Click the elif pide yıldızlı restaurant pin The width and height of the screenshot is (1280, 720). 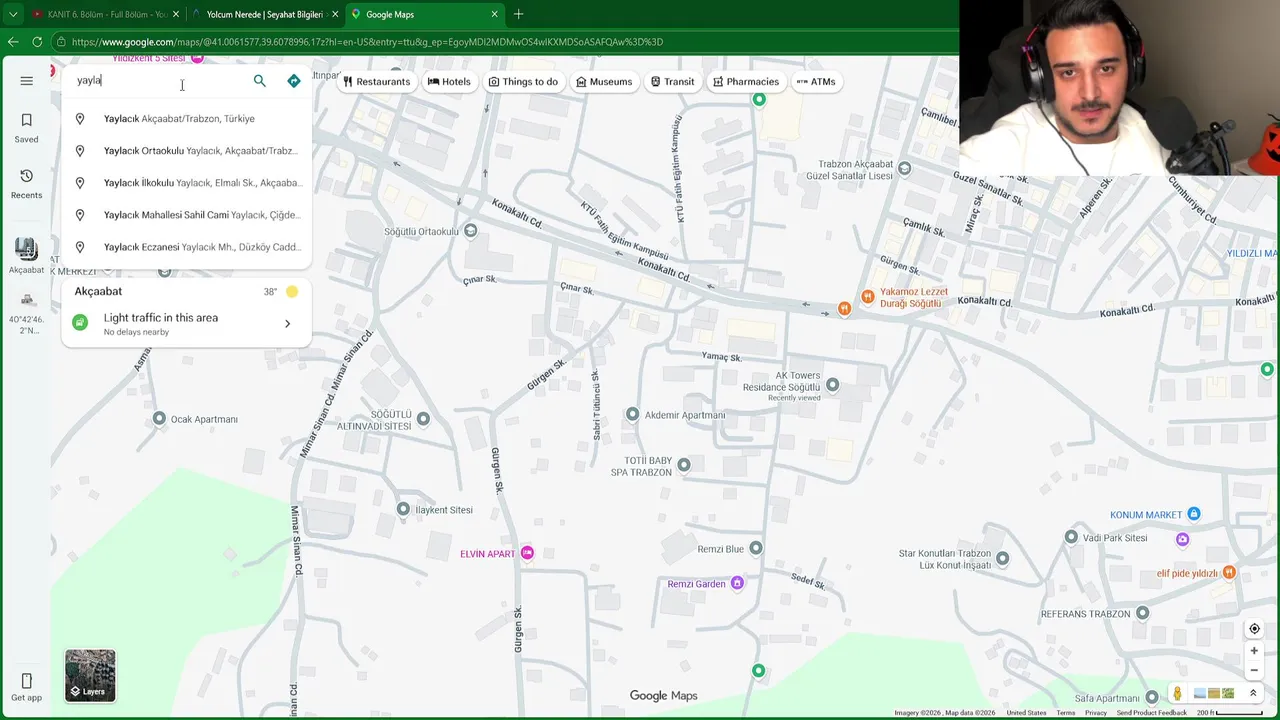(x=1230, y=572)
